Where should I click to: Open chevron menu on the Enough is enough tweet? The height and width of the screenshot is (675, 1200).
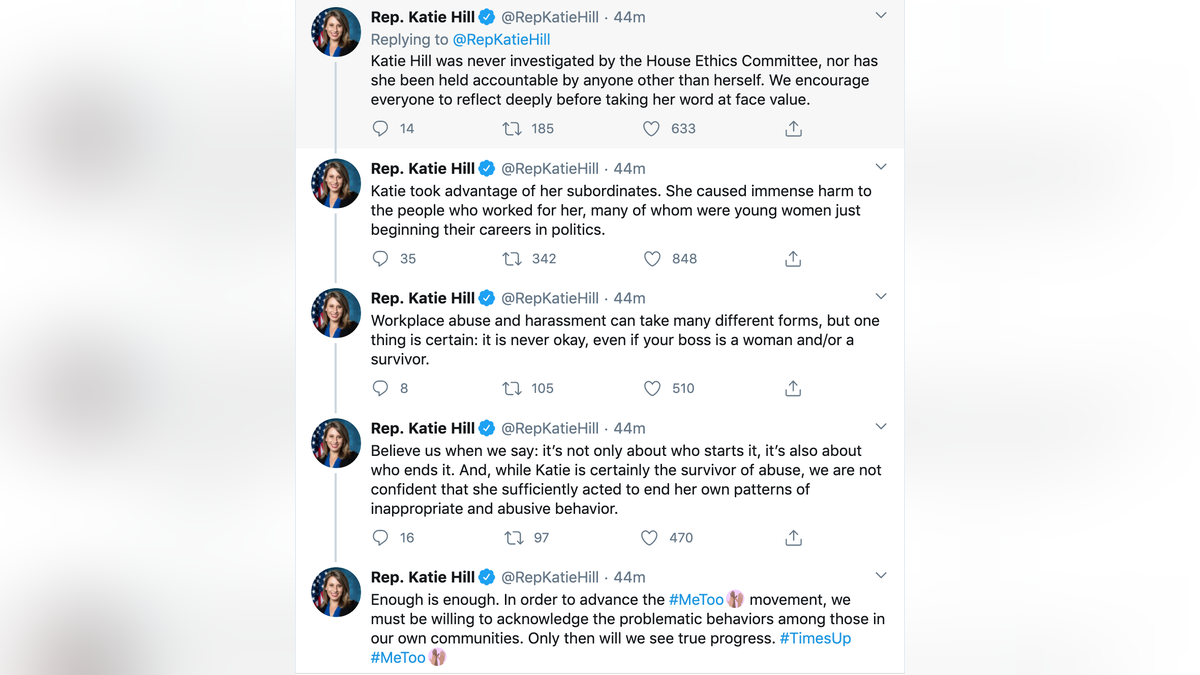(881, 576)
